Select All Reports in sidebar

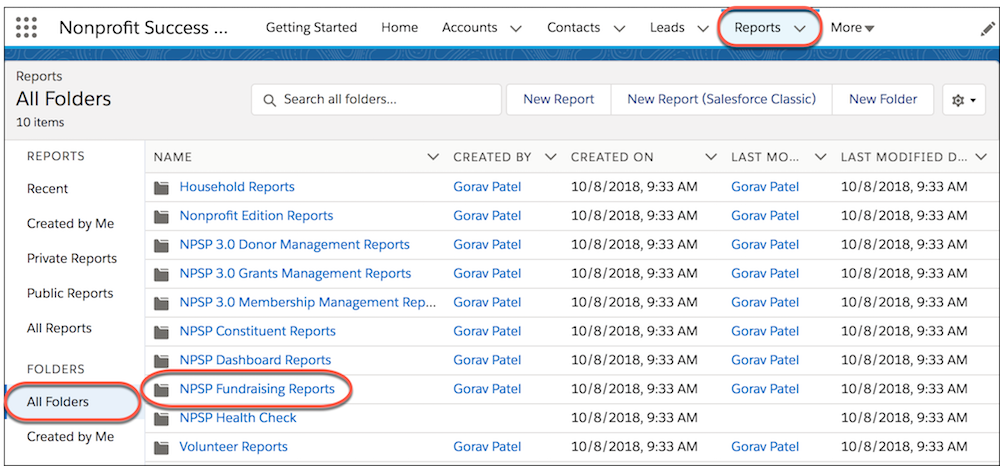tap(59, 329)
